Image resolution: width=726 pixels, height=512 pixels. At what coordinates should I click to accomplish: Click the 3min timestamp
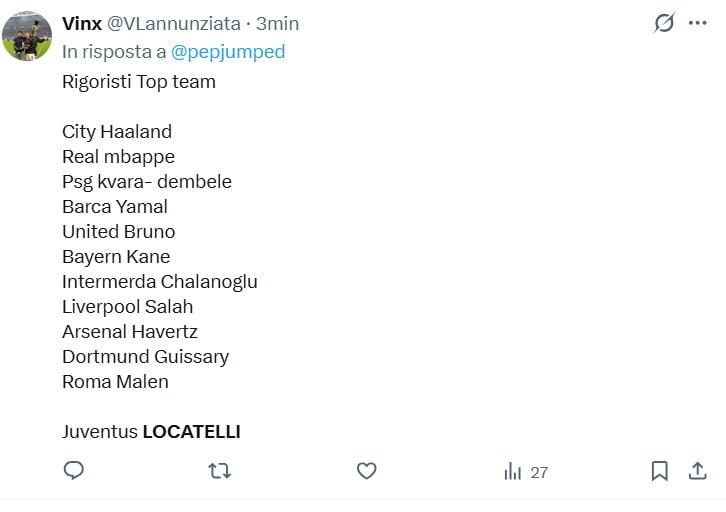tap(277, 23)
